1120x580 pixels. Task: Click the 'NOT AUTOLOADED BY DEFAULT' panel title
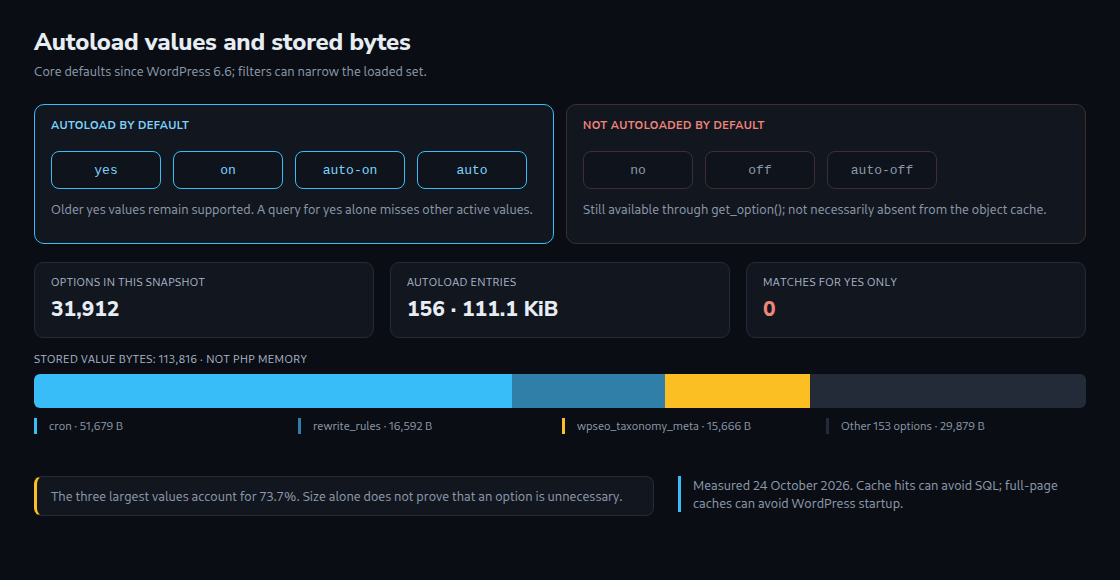[x=674, y=125]
